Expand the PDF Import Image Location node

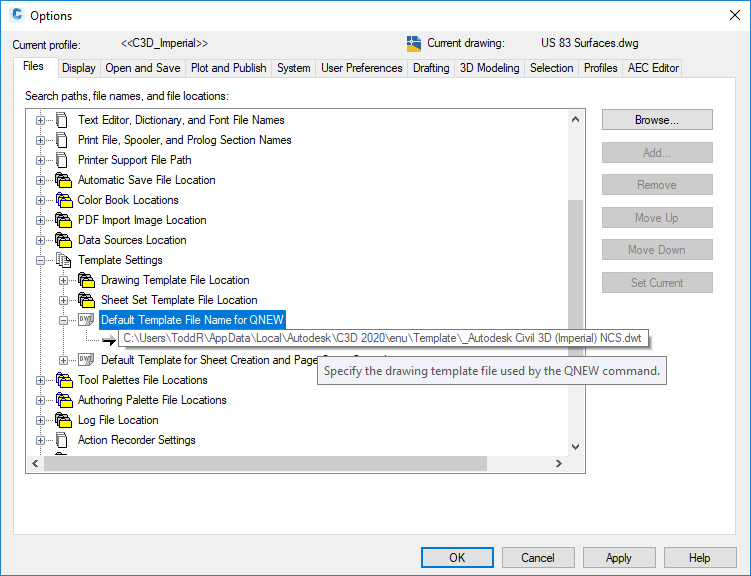(40, 221)
